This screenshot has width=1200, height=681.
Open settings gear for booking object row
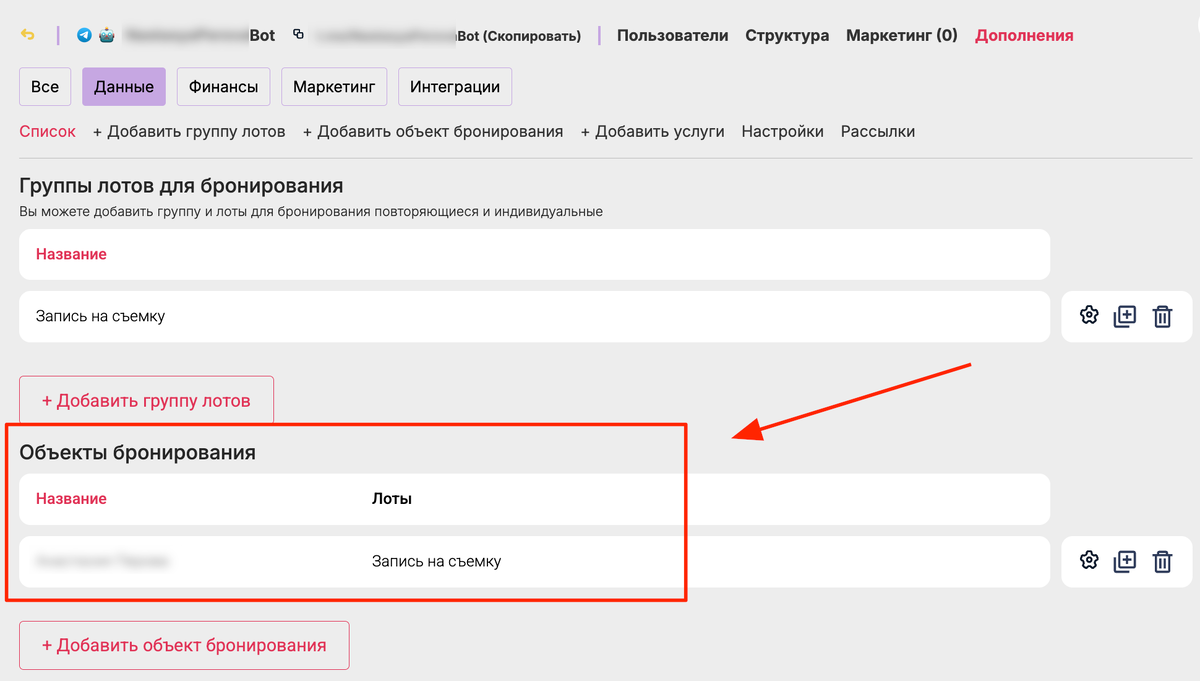(x=1089, y=561)
